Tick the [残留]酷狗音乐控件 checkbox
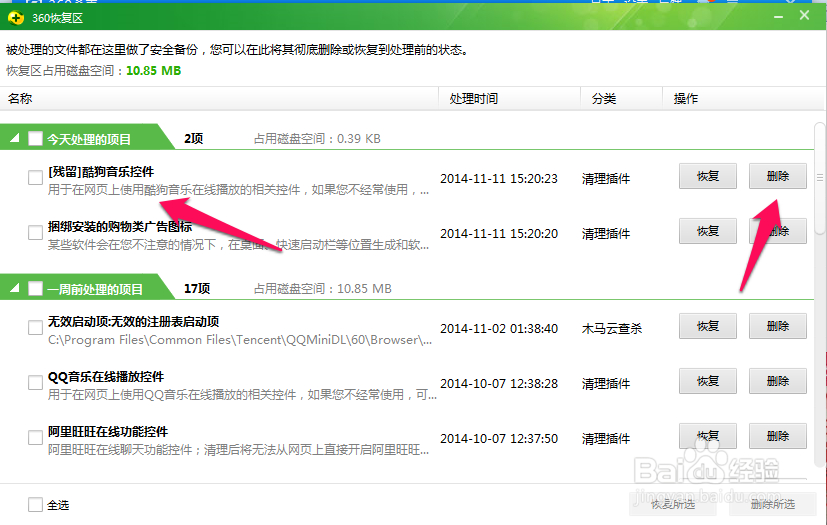The height and width of the screenshot is (525, 827). click(35, 177)
